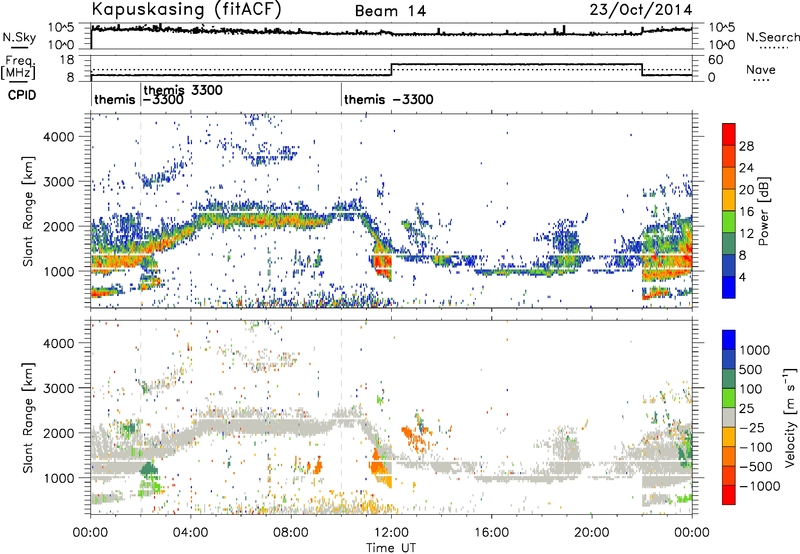Select the Velocity [m s-1] colorbar title
Viewport: 800px width, 554px height.
790,417
